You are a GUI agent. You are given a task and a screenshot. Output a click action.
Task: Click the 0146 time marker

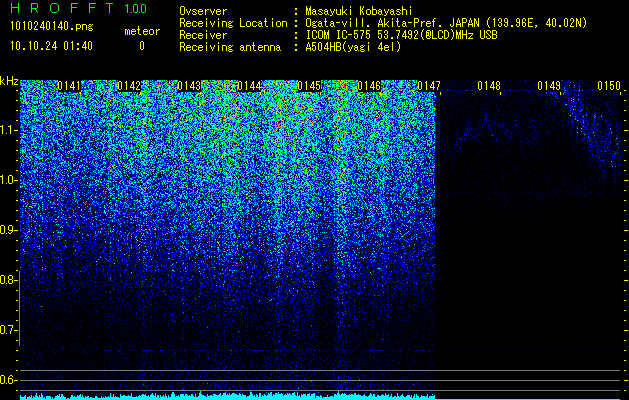point(369,86)
